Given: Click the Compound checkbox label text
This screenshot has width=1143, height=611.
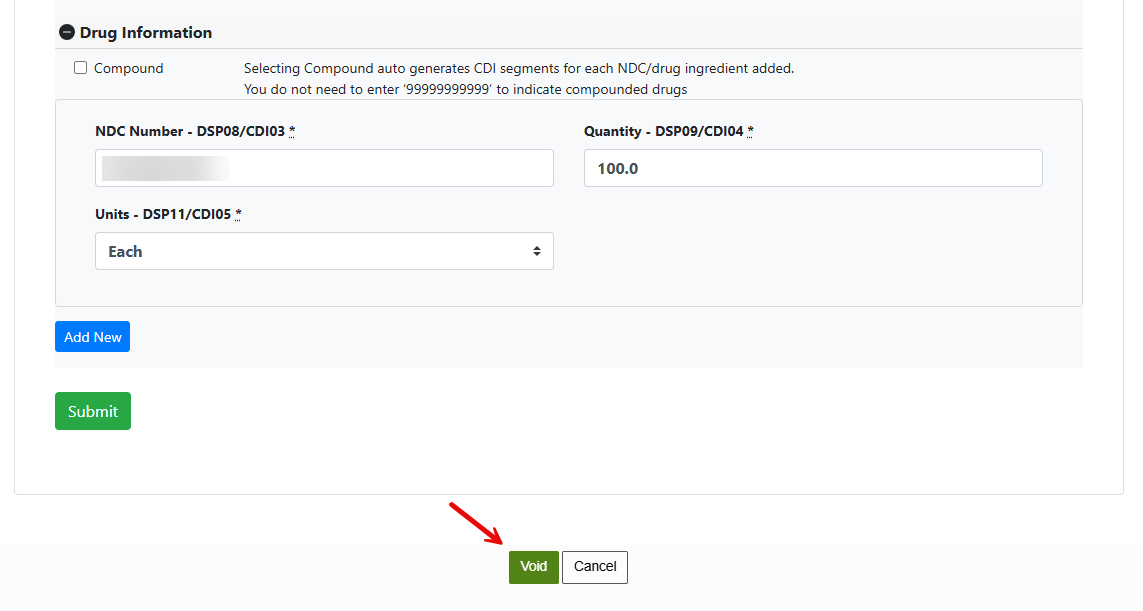Looking at the screenshot, I should tap(128, 68).
